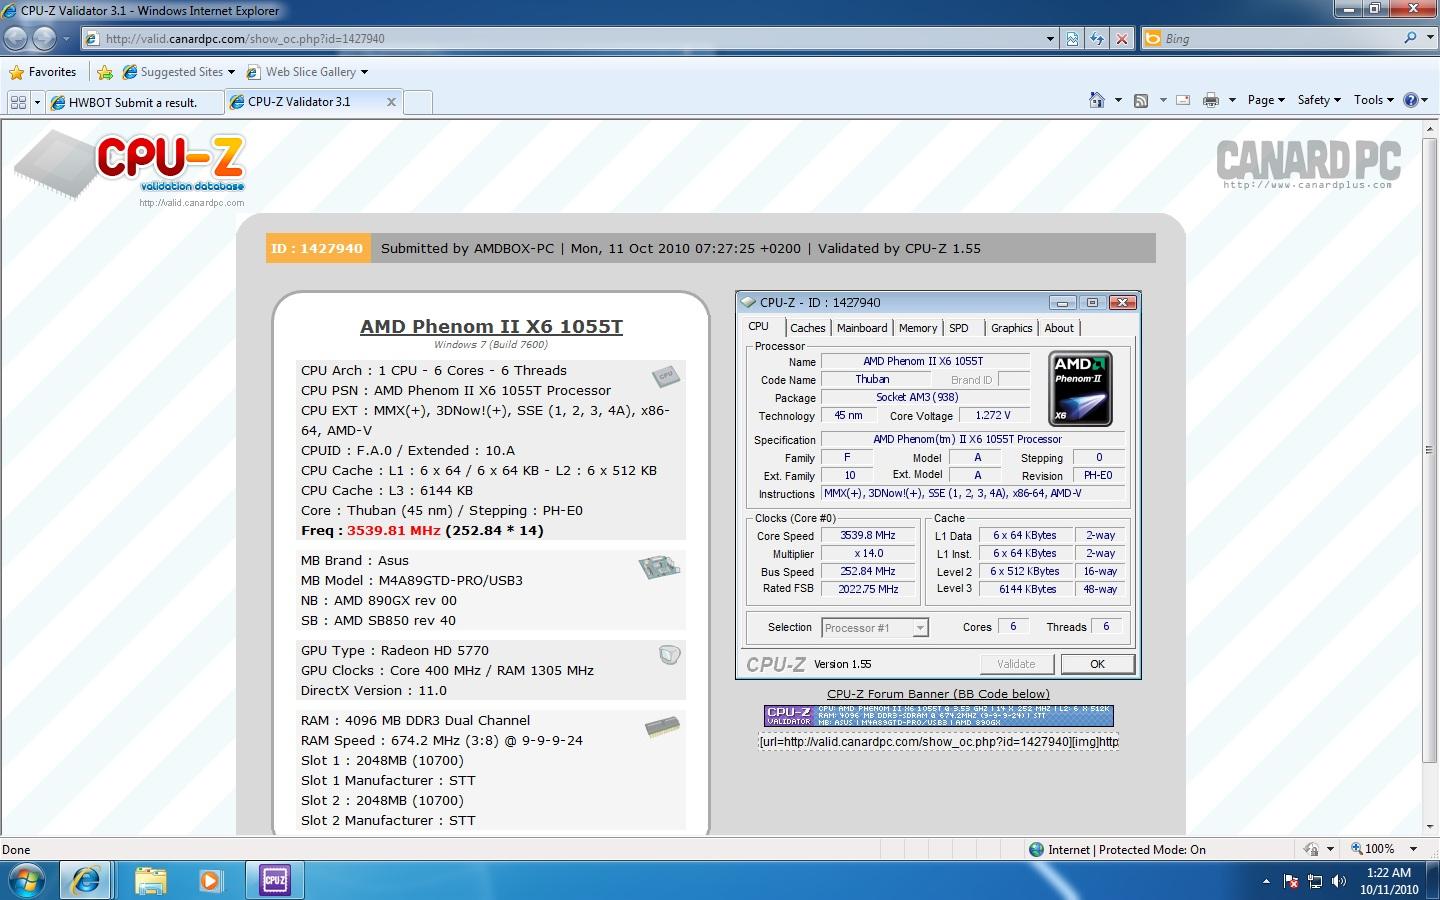The height and width of the screenshot is (900, 1440).
Task: Stop loading with the red X icon
Action: pos(1122,38)
